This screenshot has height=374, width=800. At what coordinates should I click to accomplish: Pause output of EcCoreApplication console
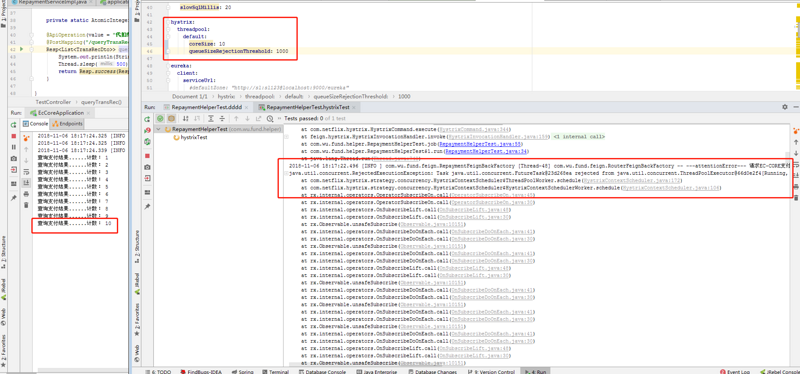(x=14, y=147)
